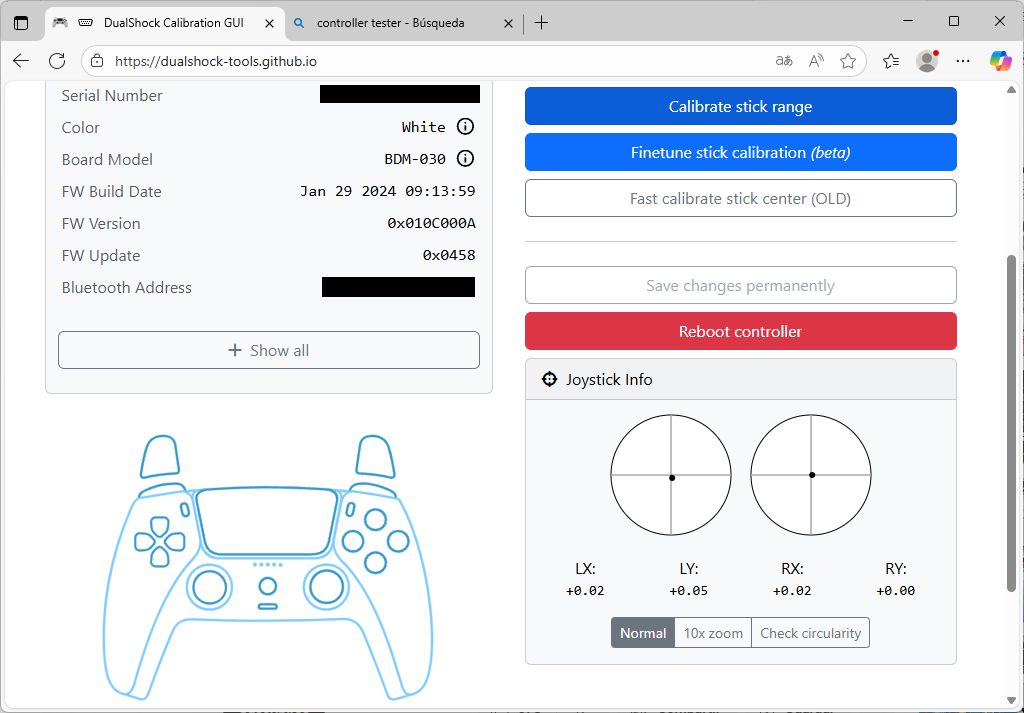The image size is (1024, 713).
Task: Reload the page with refresh icon
Action: [x=57, y=61]
